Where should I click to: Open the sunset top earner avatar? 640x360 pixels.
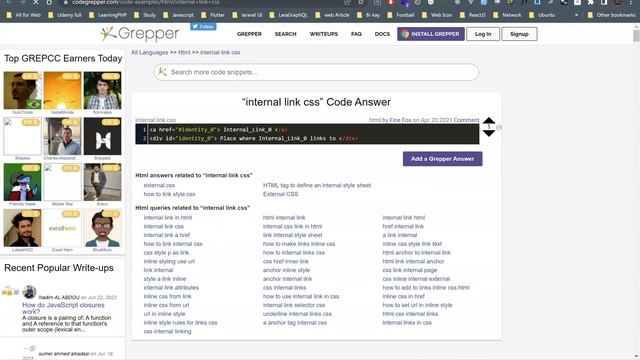coord(62,90)
